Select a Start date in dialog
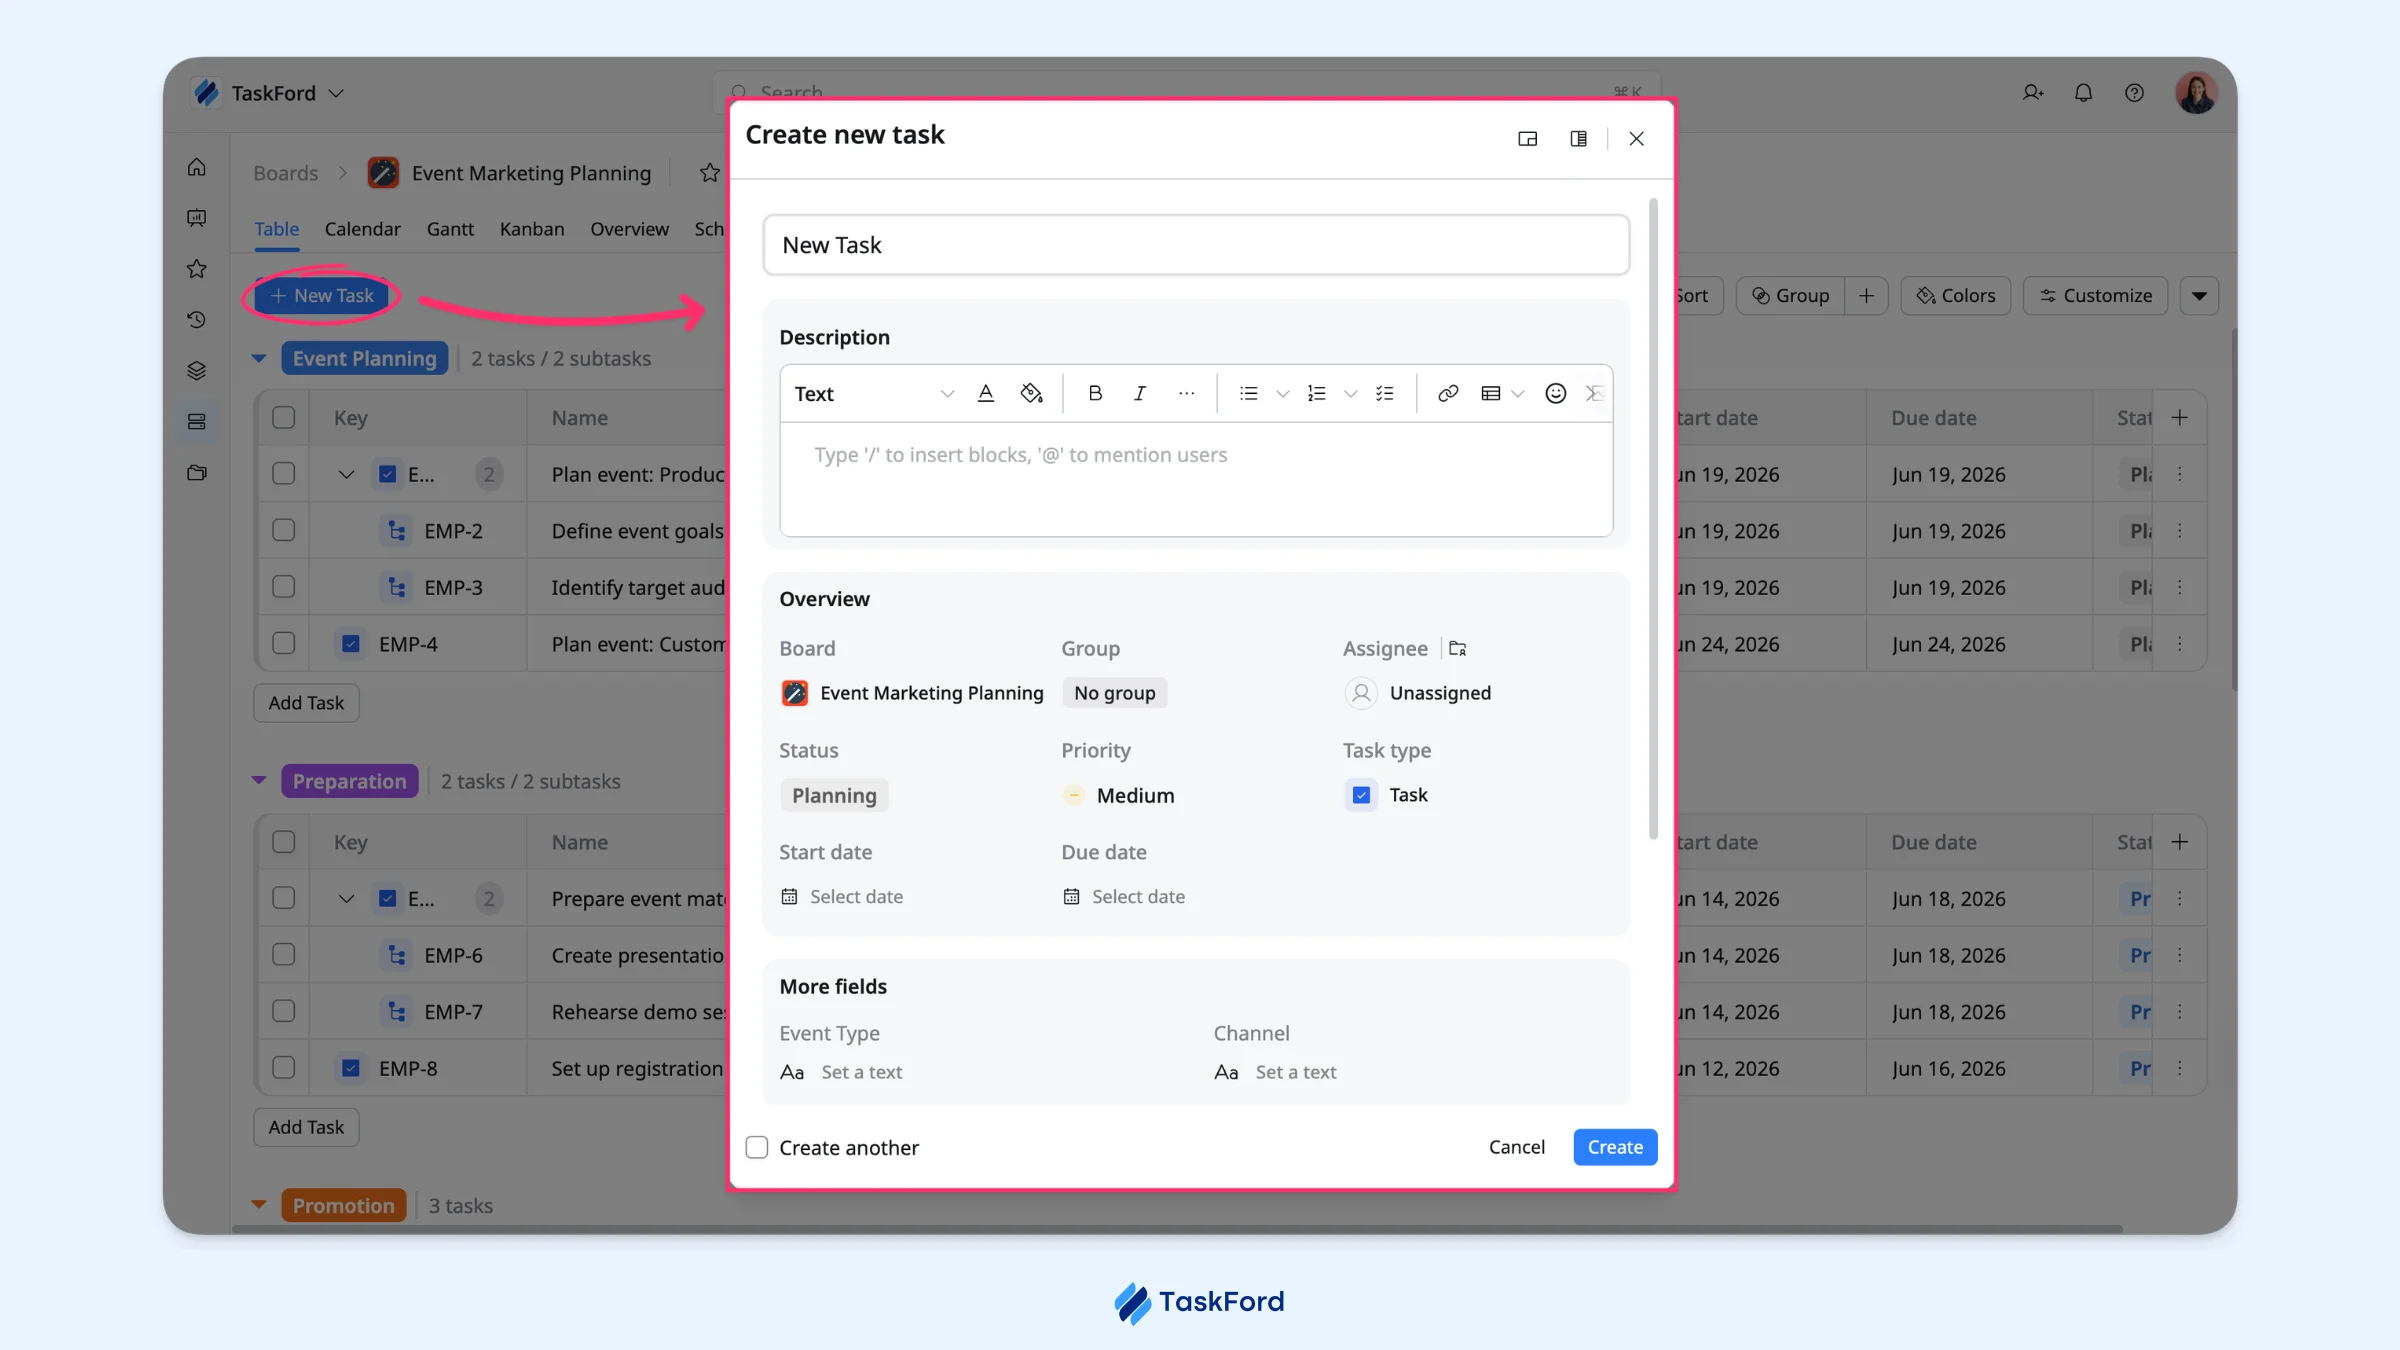The image size is (2400, 1350). (x=842, y=897)
